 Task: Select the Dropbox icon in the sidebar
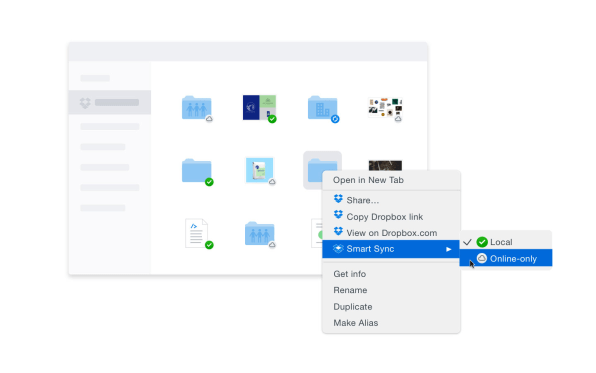(x=85, y=103)
